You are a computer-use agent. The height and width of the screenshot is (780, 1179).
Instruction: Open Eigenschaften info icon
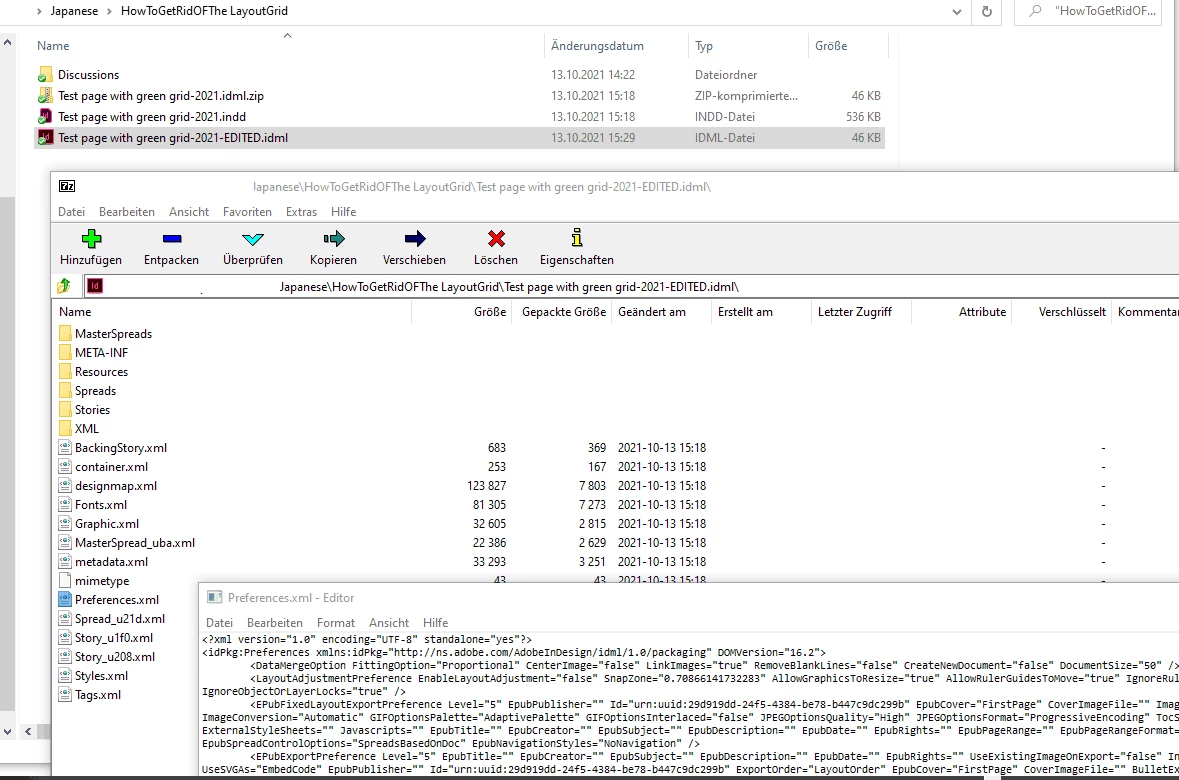point(577,238)
